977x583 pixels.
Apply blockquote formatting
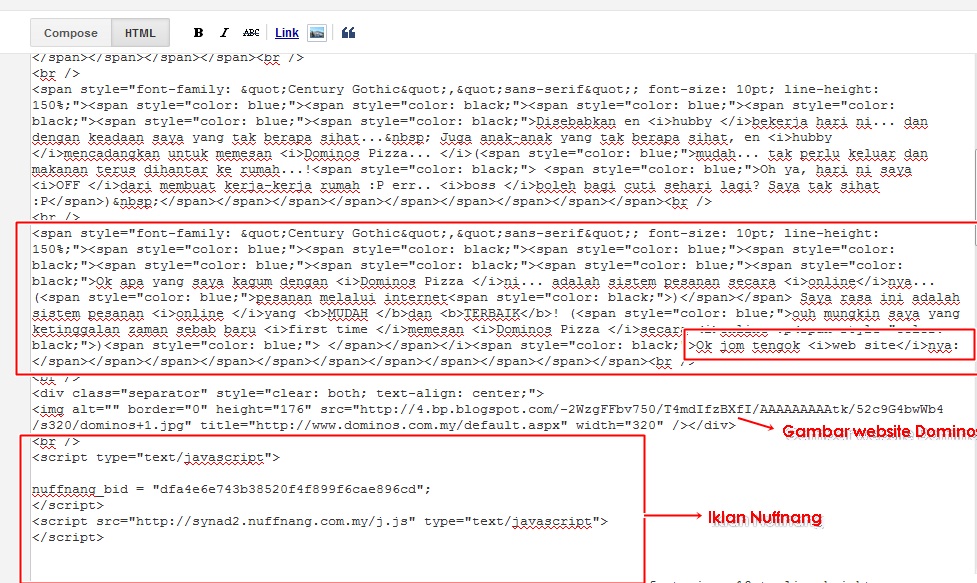pyautogui.click(x=348, y=32)
